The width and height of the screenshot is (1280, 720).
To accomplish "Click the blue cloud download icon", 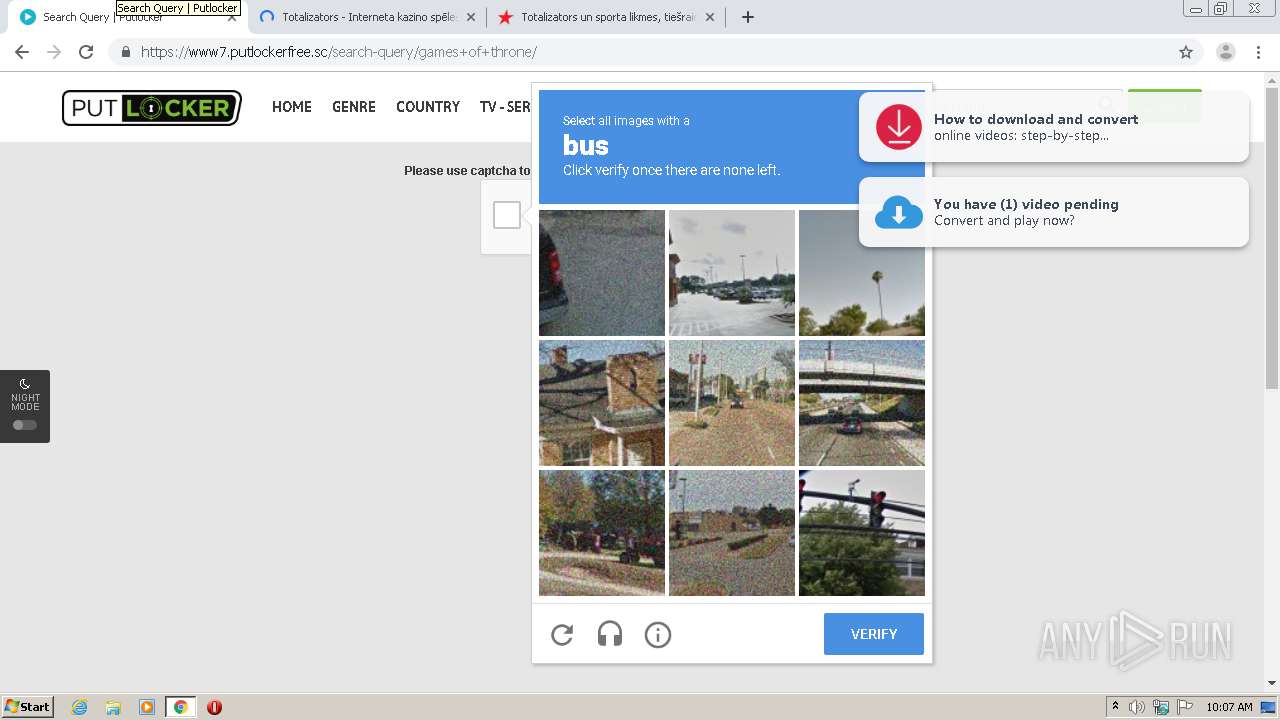I will 899,212.
